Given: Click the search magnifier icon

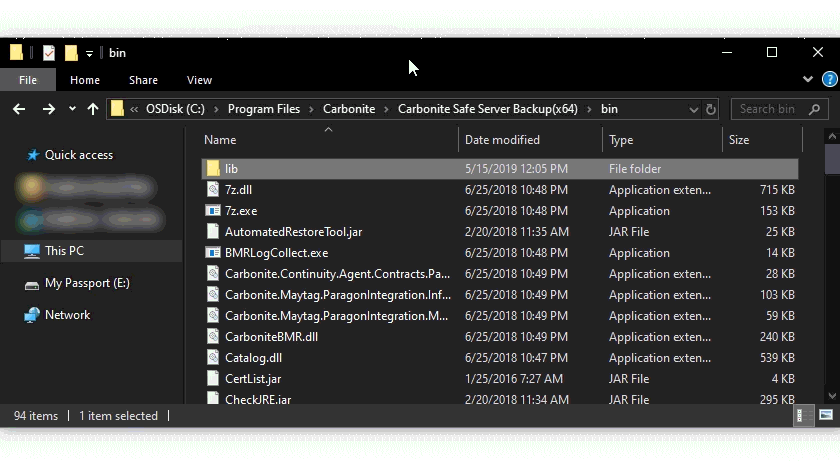Looking at the screenshot, I should point(814,109).
